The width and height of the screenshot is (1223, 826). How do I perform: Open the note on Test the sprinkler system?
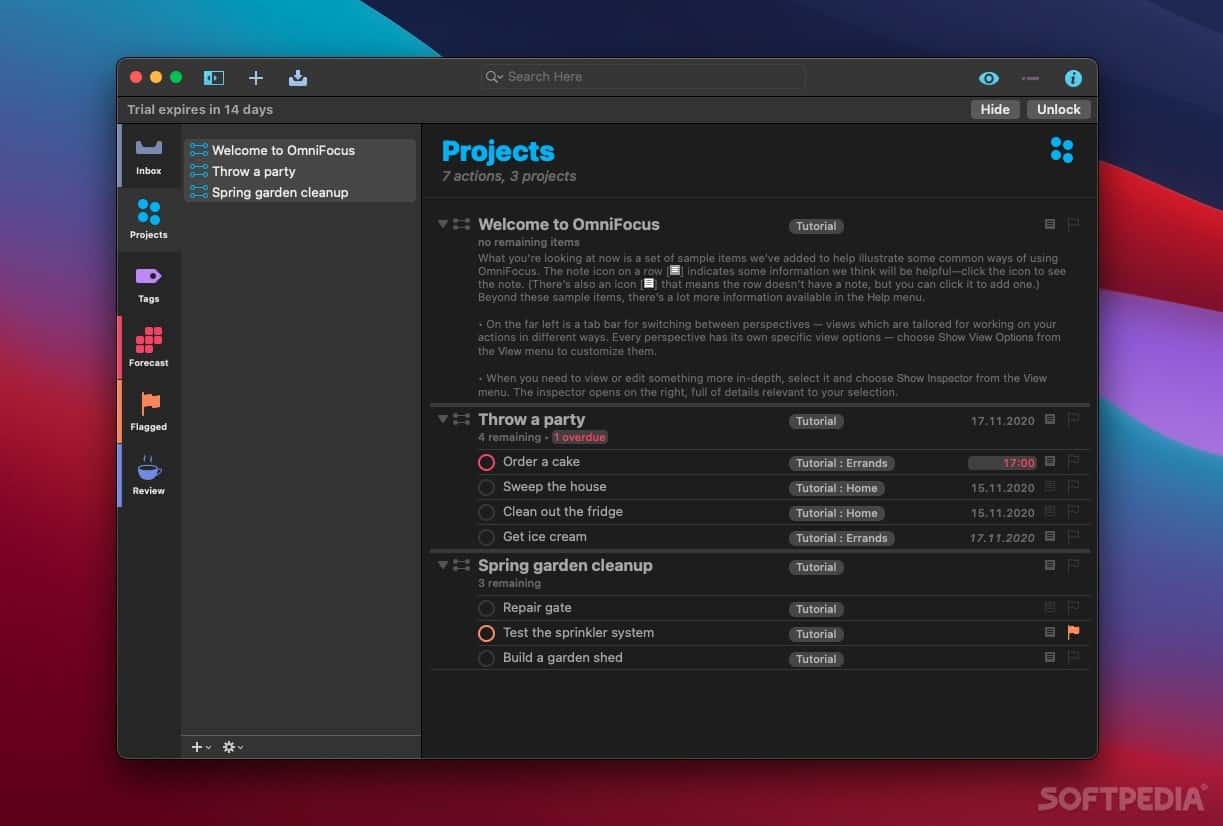(x=1050, y=632)
